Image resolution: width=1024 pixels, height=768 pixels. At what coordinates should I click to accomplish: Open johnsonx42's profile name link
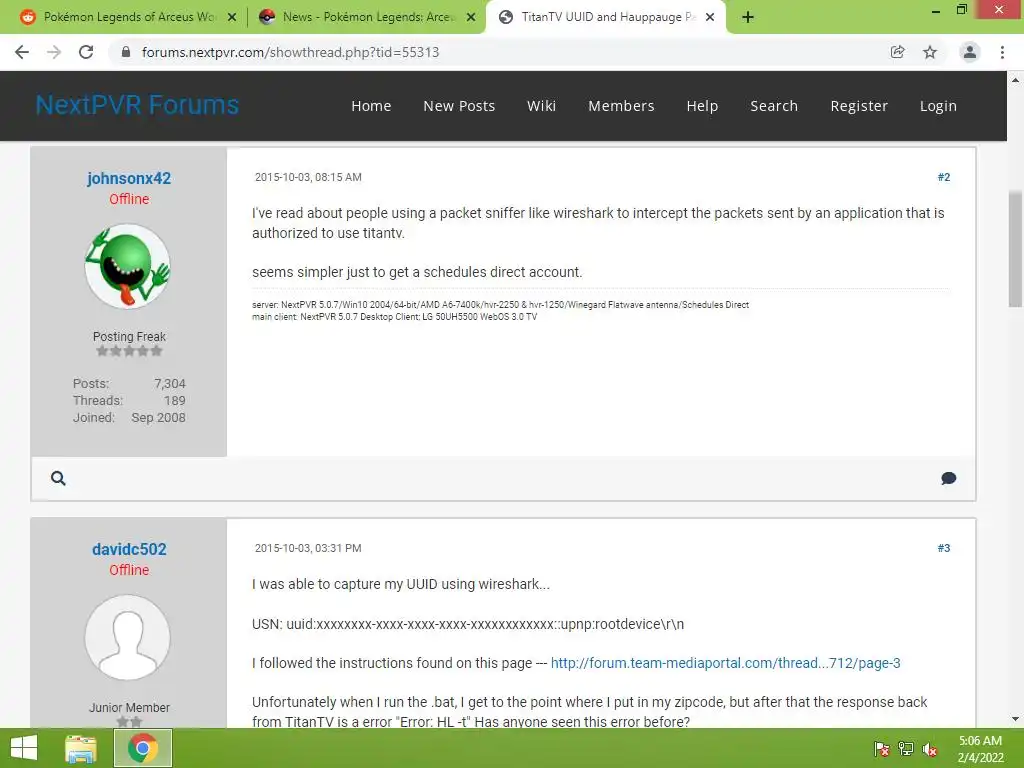coord(129,178)
